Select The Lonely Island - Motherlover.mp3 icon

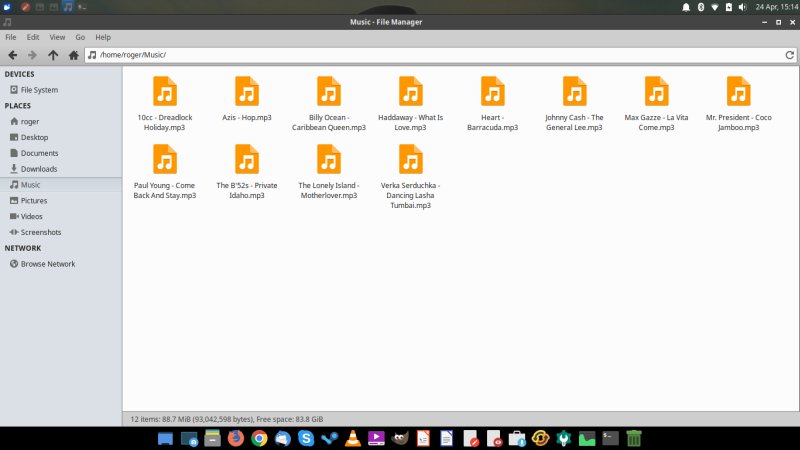pos(329,159)
